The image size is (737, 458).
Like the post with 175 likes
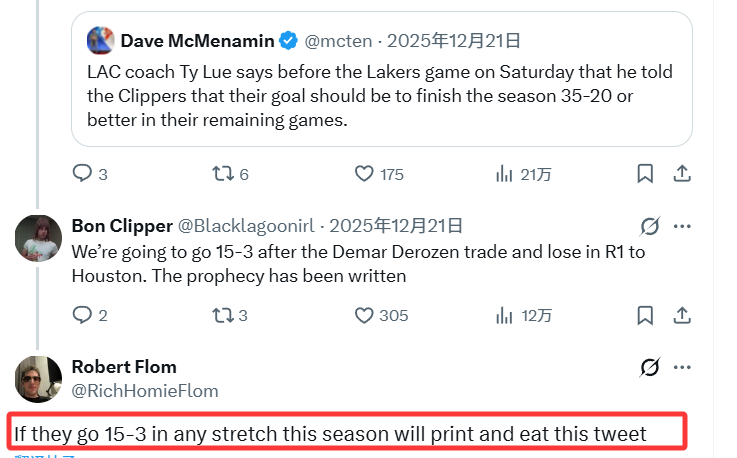[x=365, y=173]
